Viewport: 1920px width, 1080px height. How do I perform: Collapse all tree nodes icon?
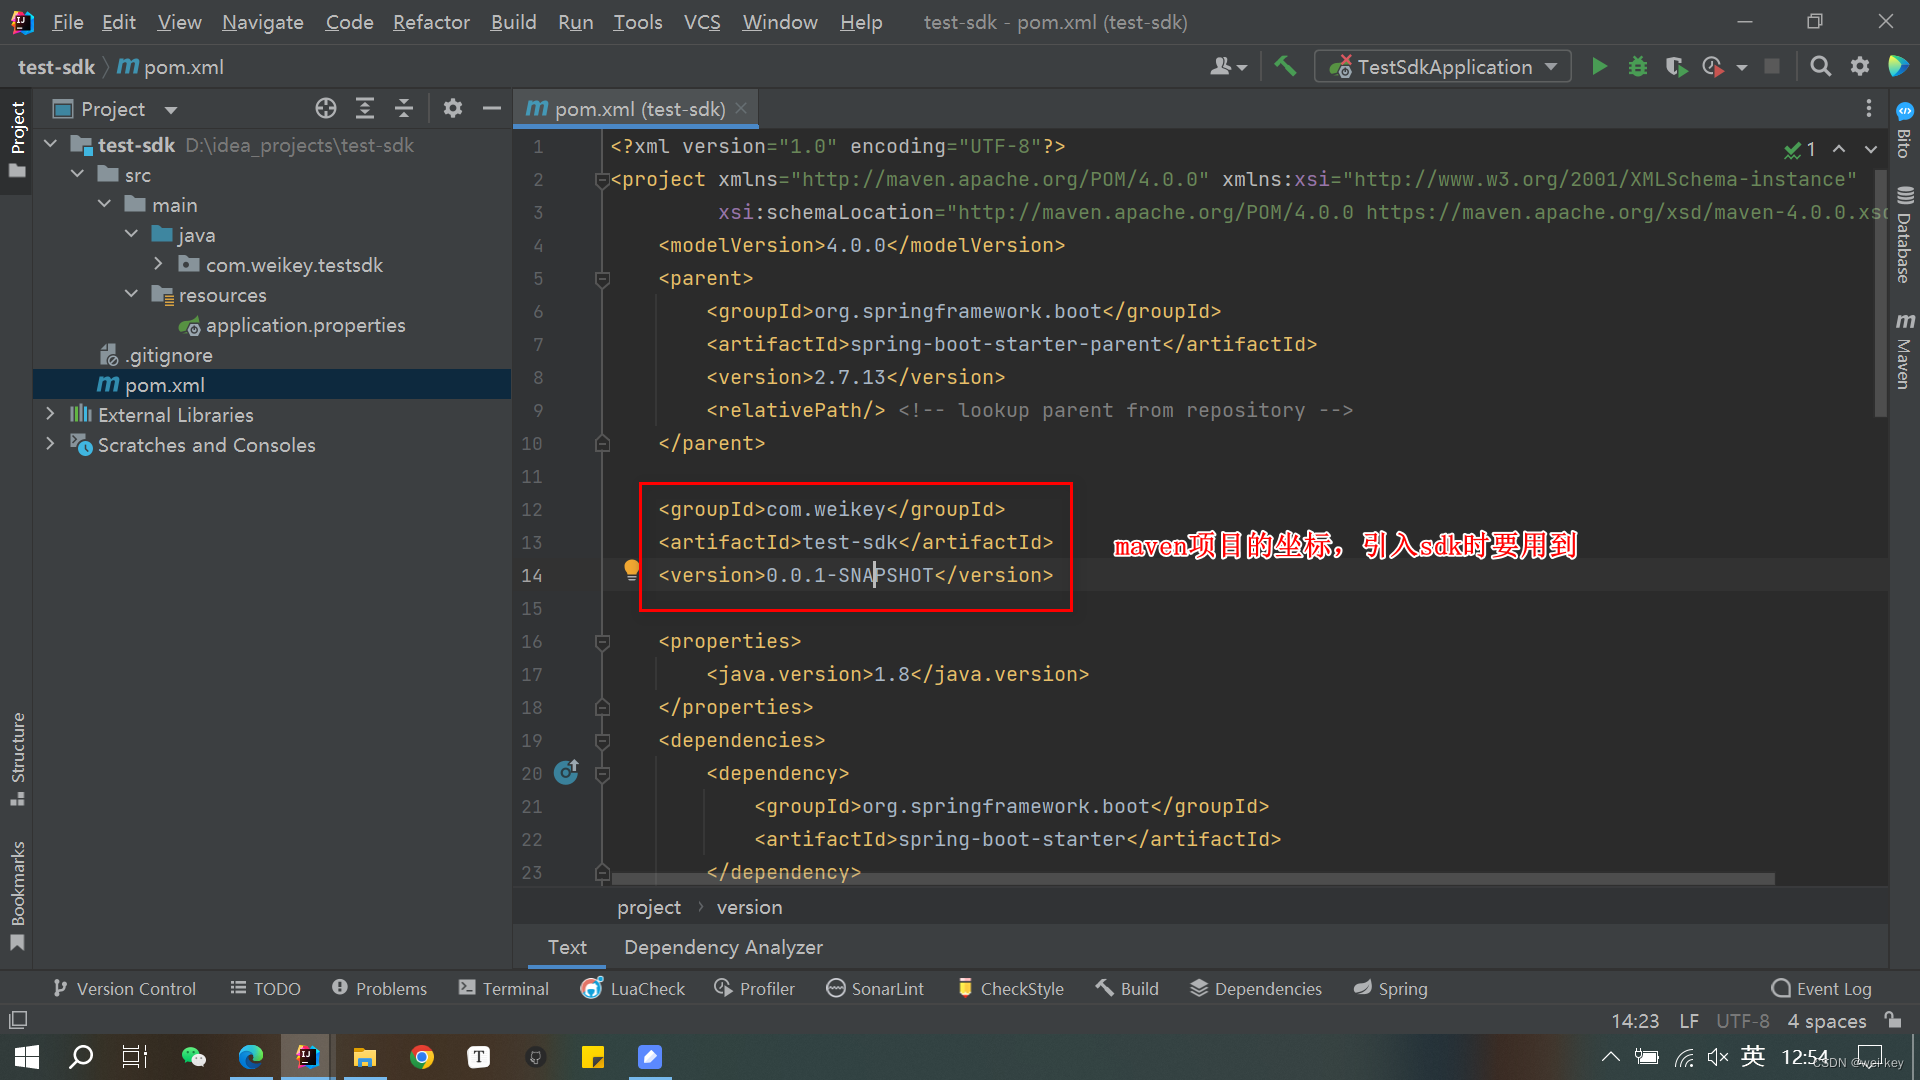[404, 109]
